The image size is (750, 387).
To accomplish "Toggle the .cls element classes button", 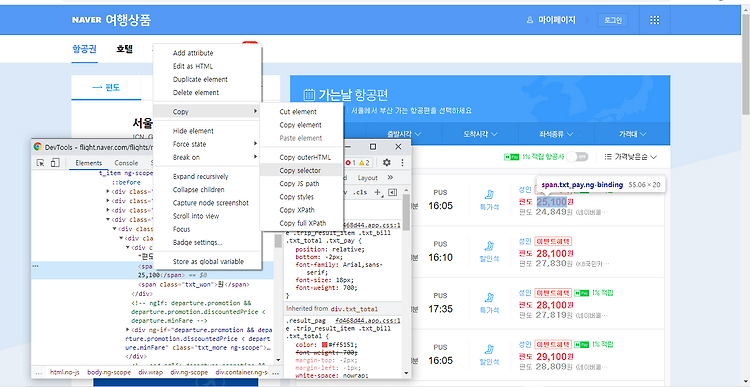I will coord(360,192).
